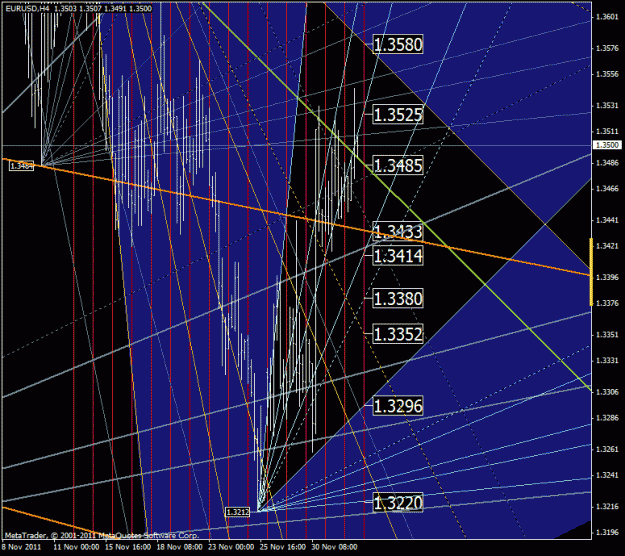Click the yellow range bar on price axis

[x=591, y=272]
